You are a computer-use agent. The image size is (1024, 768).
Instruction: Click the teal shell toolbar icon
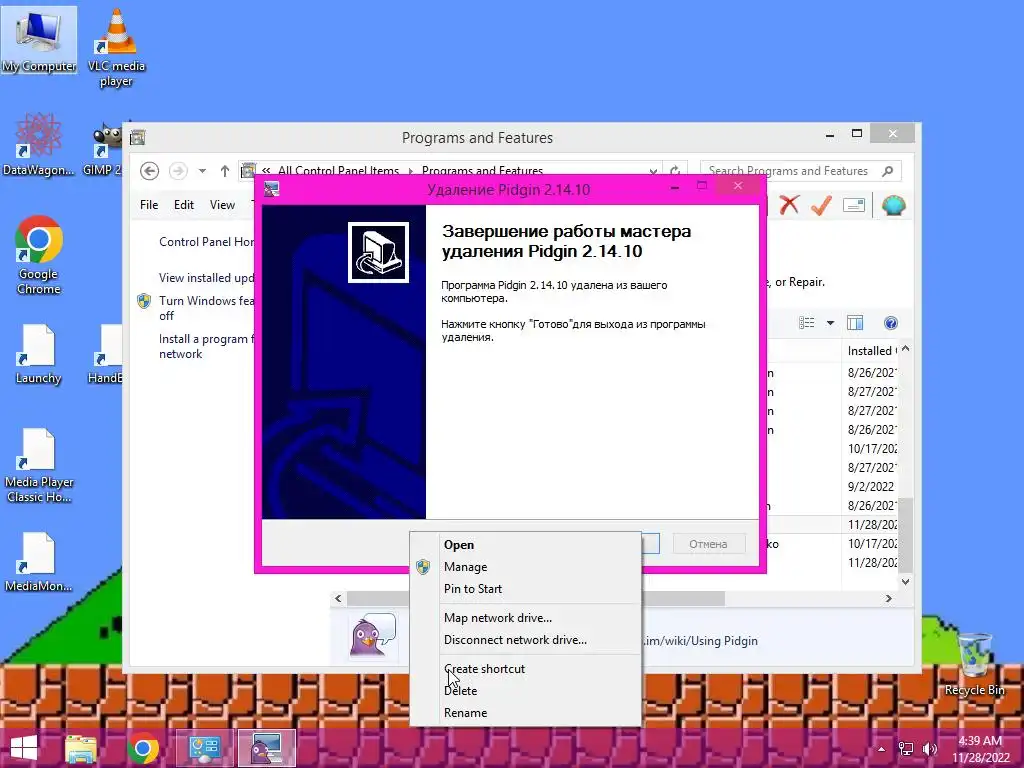point(893,205)
